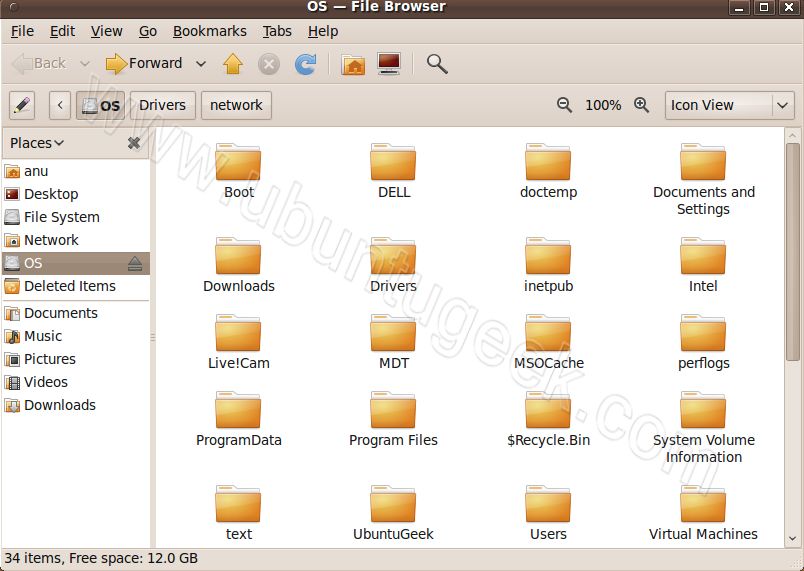Click the Stop loading icon
Image resolution: width=804 pixels, height=571 pixels.
269,65
